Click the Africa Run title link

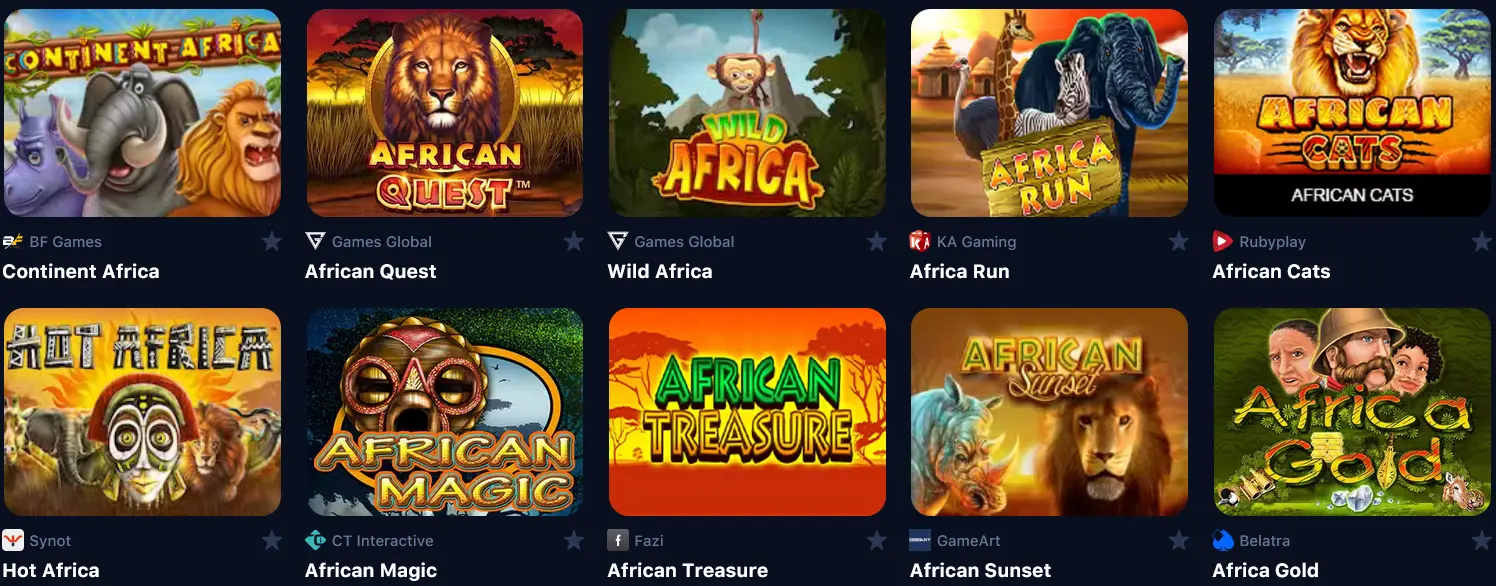click(x=960, y=271)
